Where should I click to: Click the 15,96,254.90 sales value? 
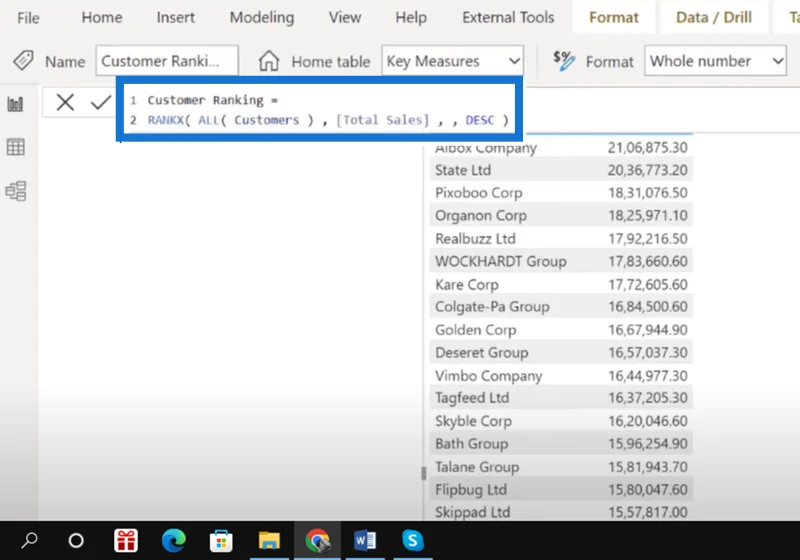647,444
